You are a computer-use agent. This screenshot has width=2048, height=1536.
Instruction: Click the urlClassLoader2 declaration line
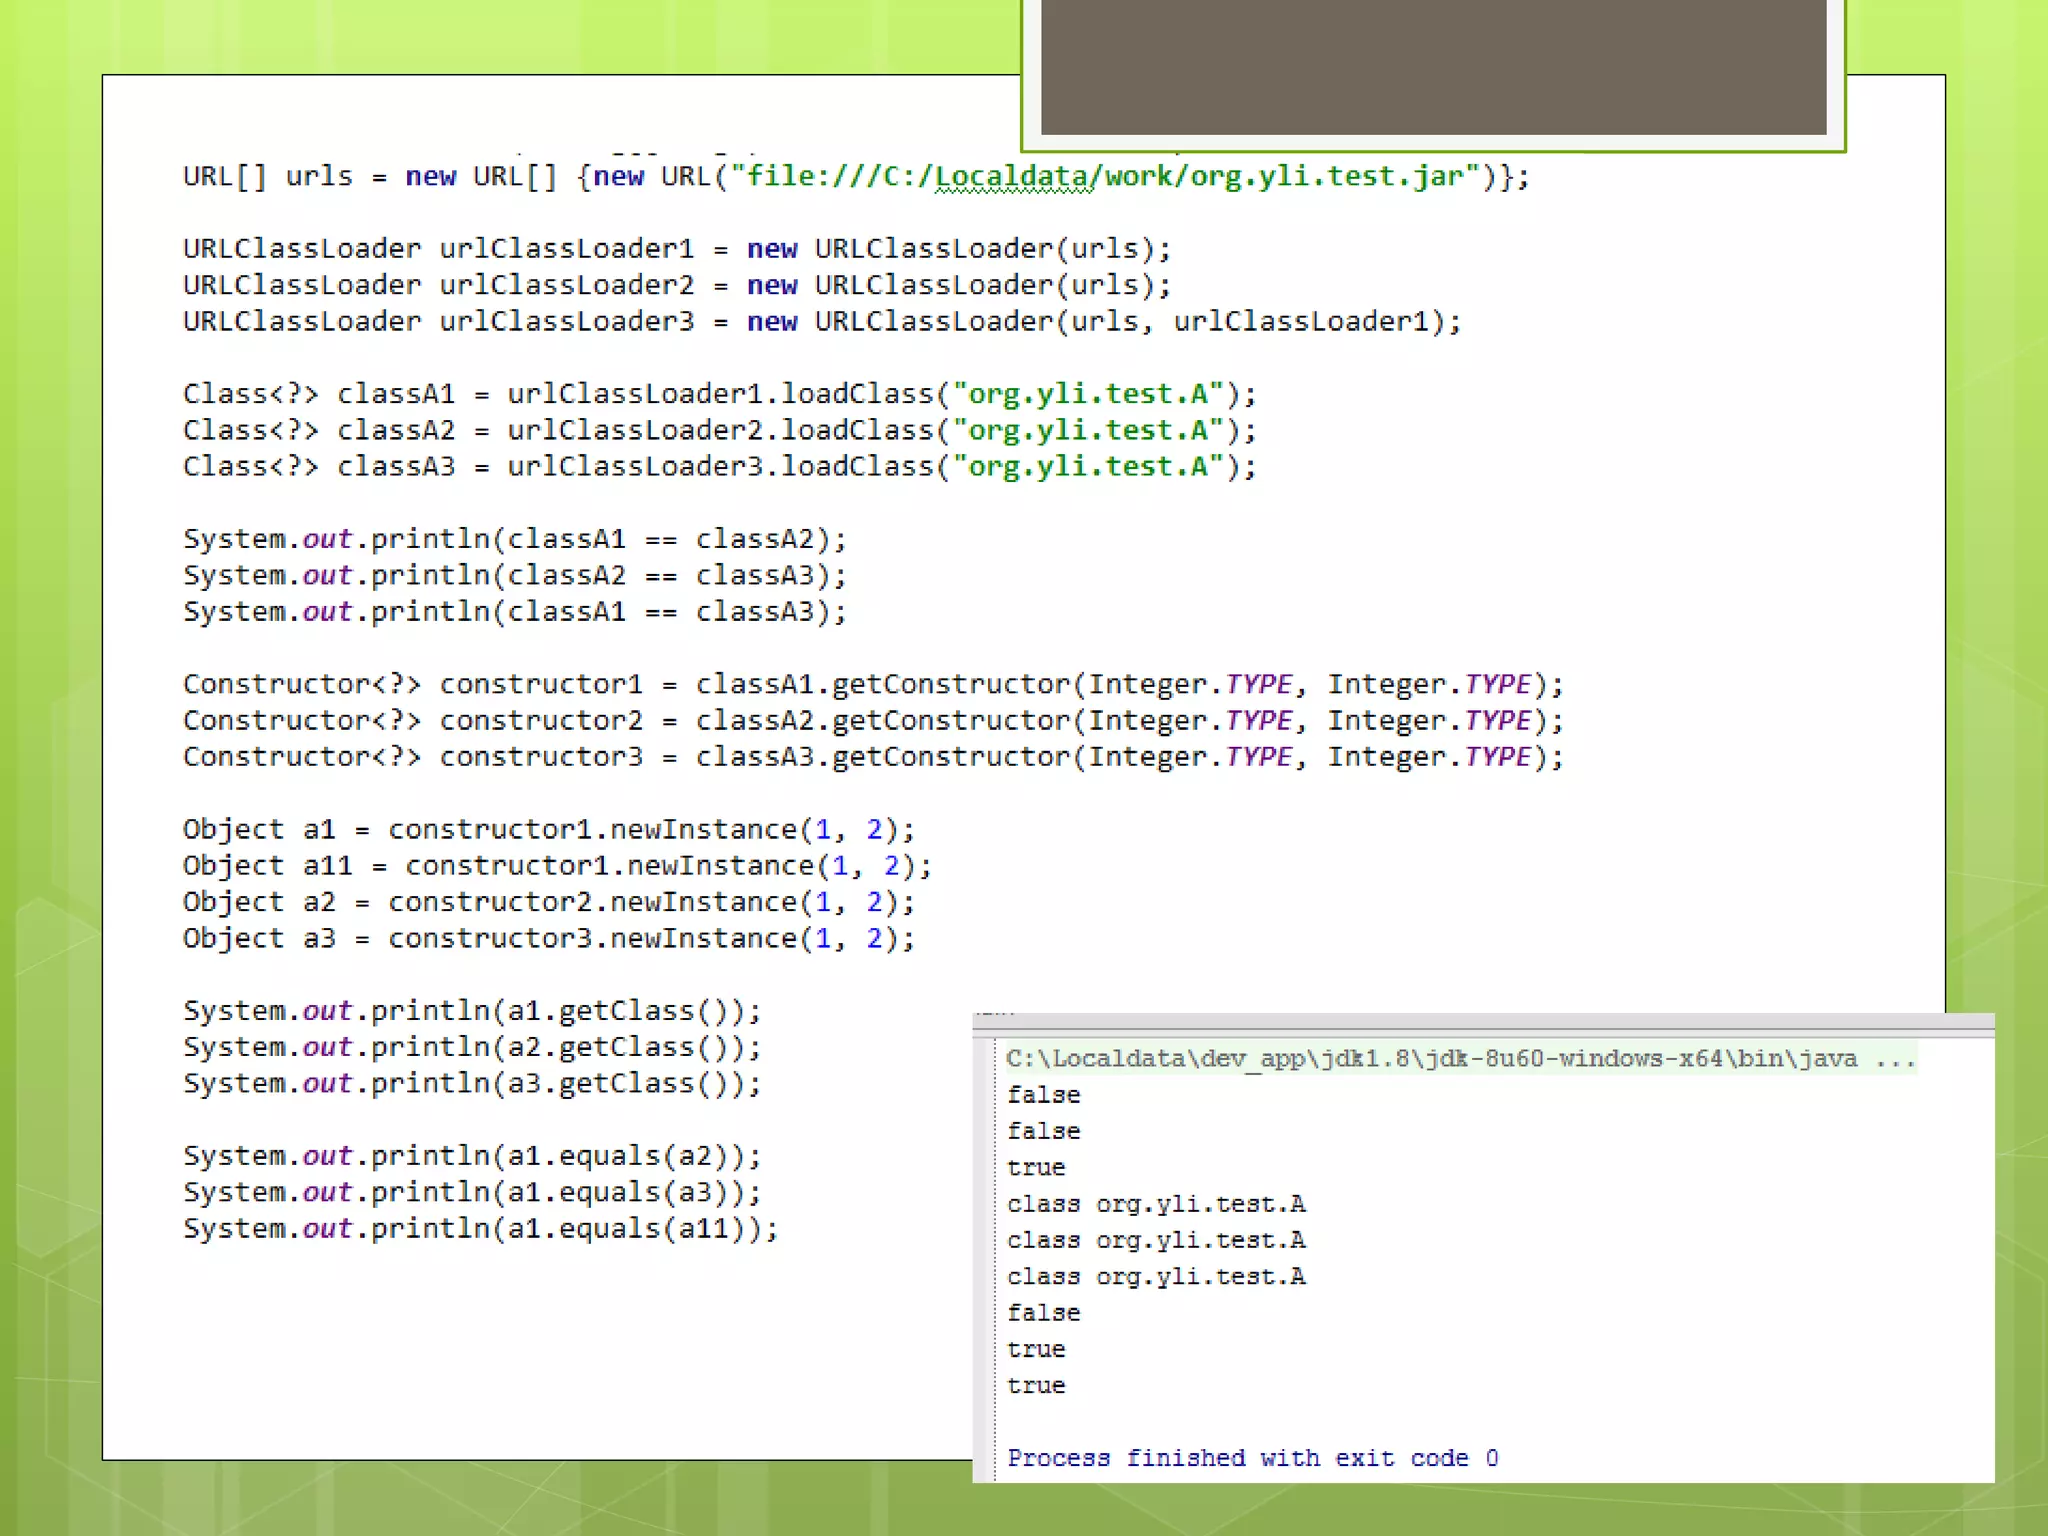click(x=676, y=286)
